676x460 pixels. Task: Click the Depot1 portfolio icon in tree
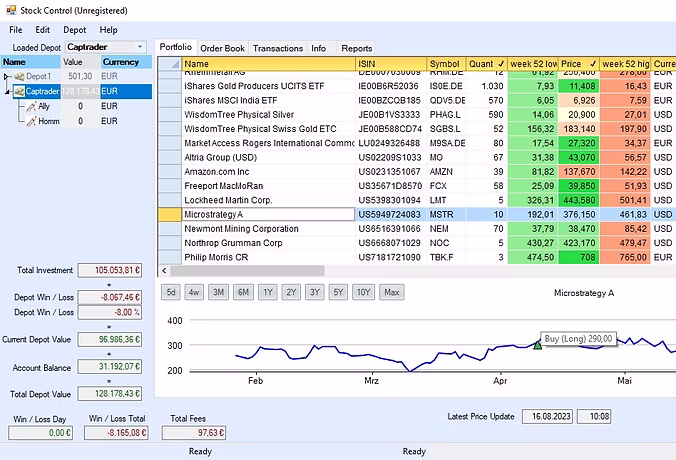coord(18,76)
